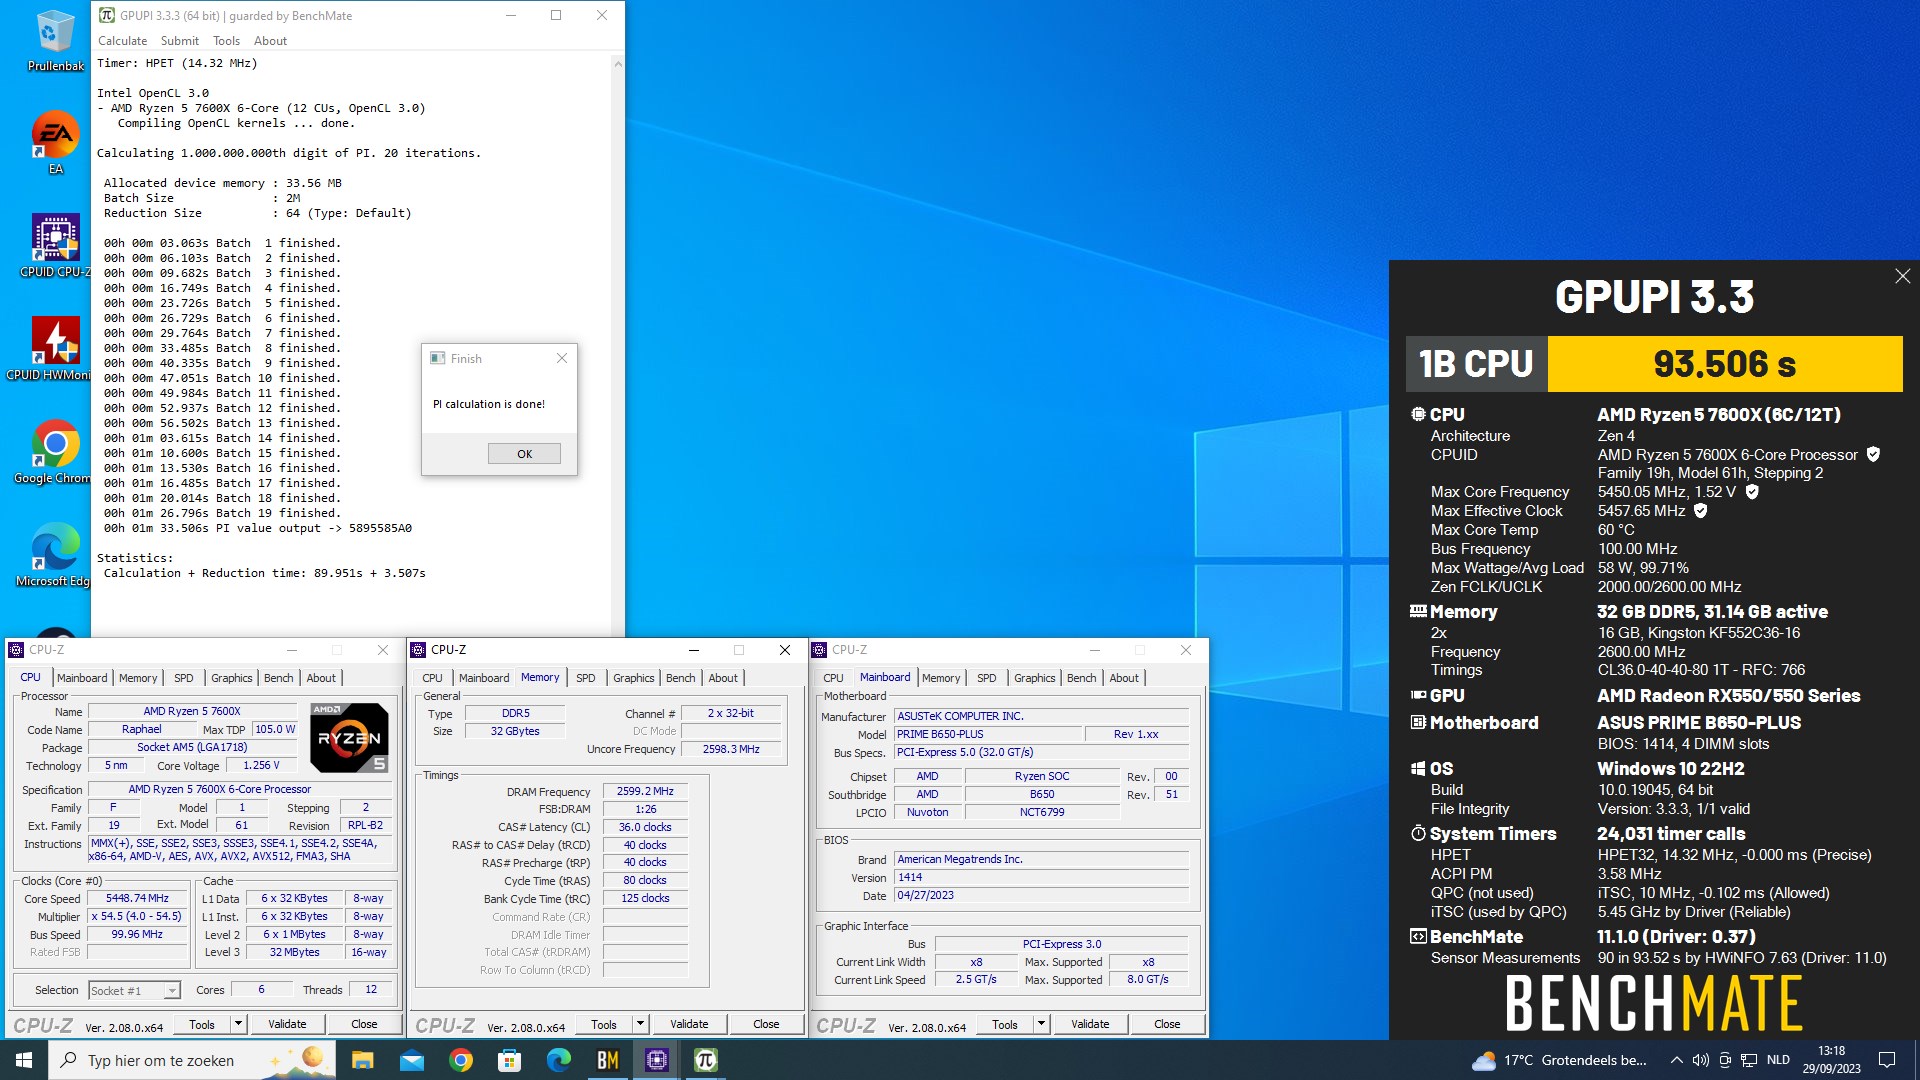This screenshot has width=1920, height=1080.
Task: Switch to Mainboard tab in left CPU-Z
Action: pos(82,678)
